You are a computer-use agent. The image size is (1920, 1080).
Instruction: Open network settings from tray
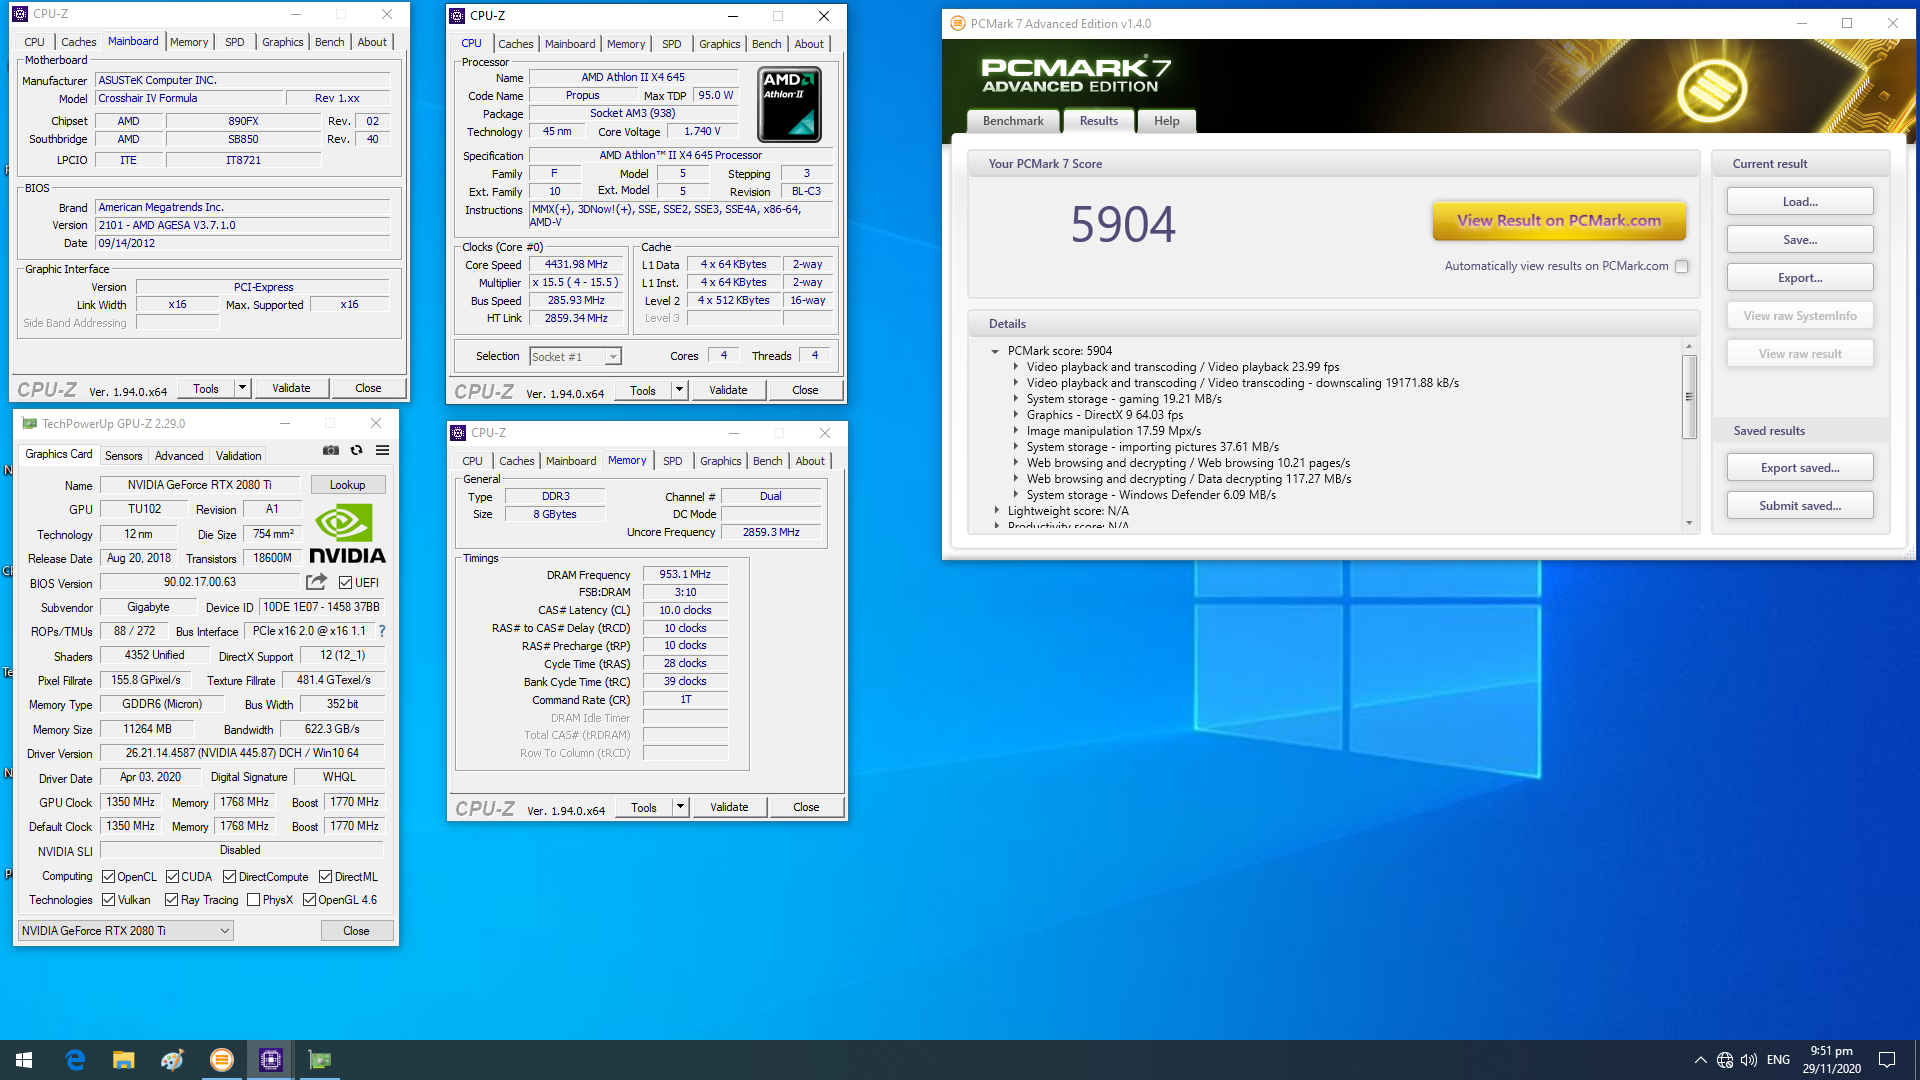1725,1060
